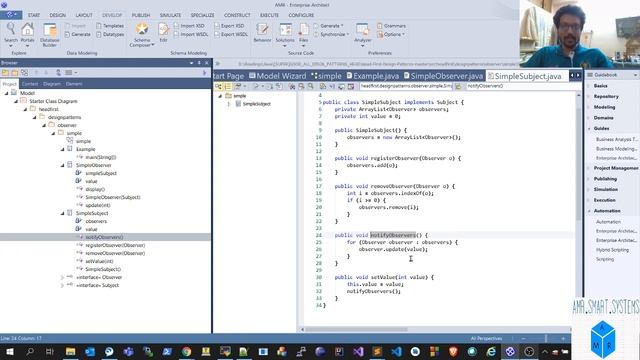Click Templates in Data Modeling group

(110, 26)
